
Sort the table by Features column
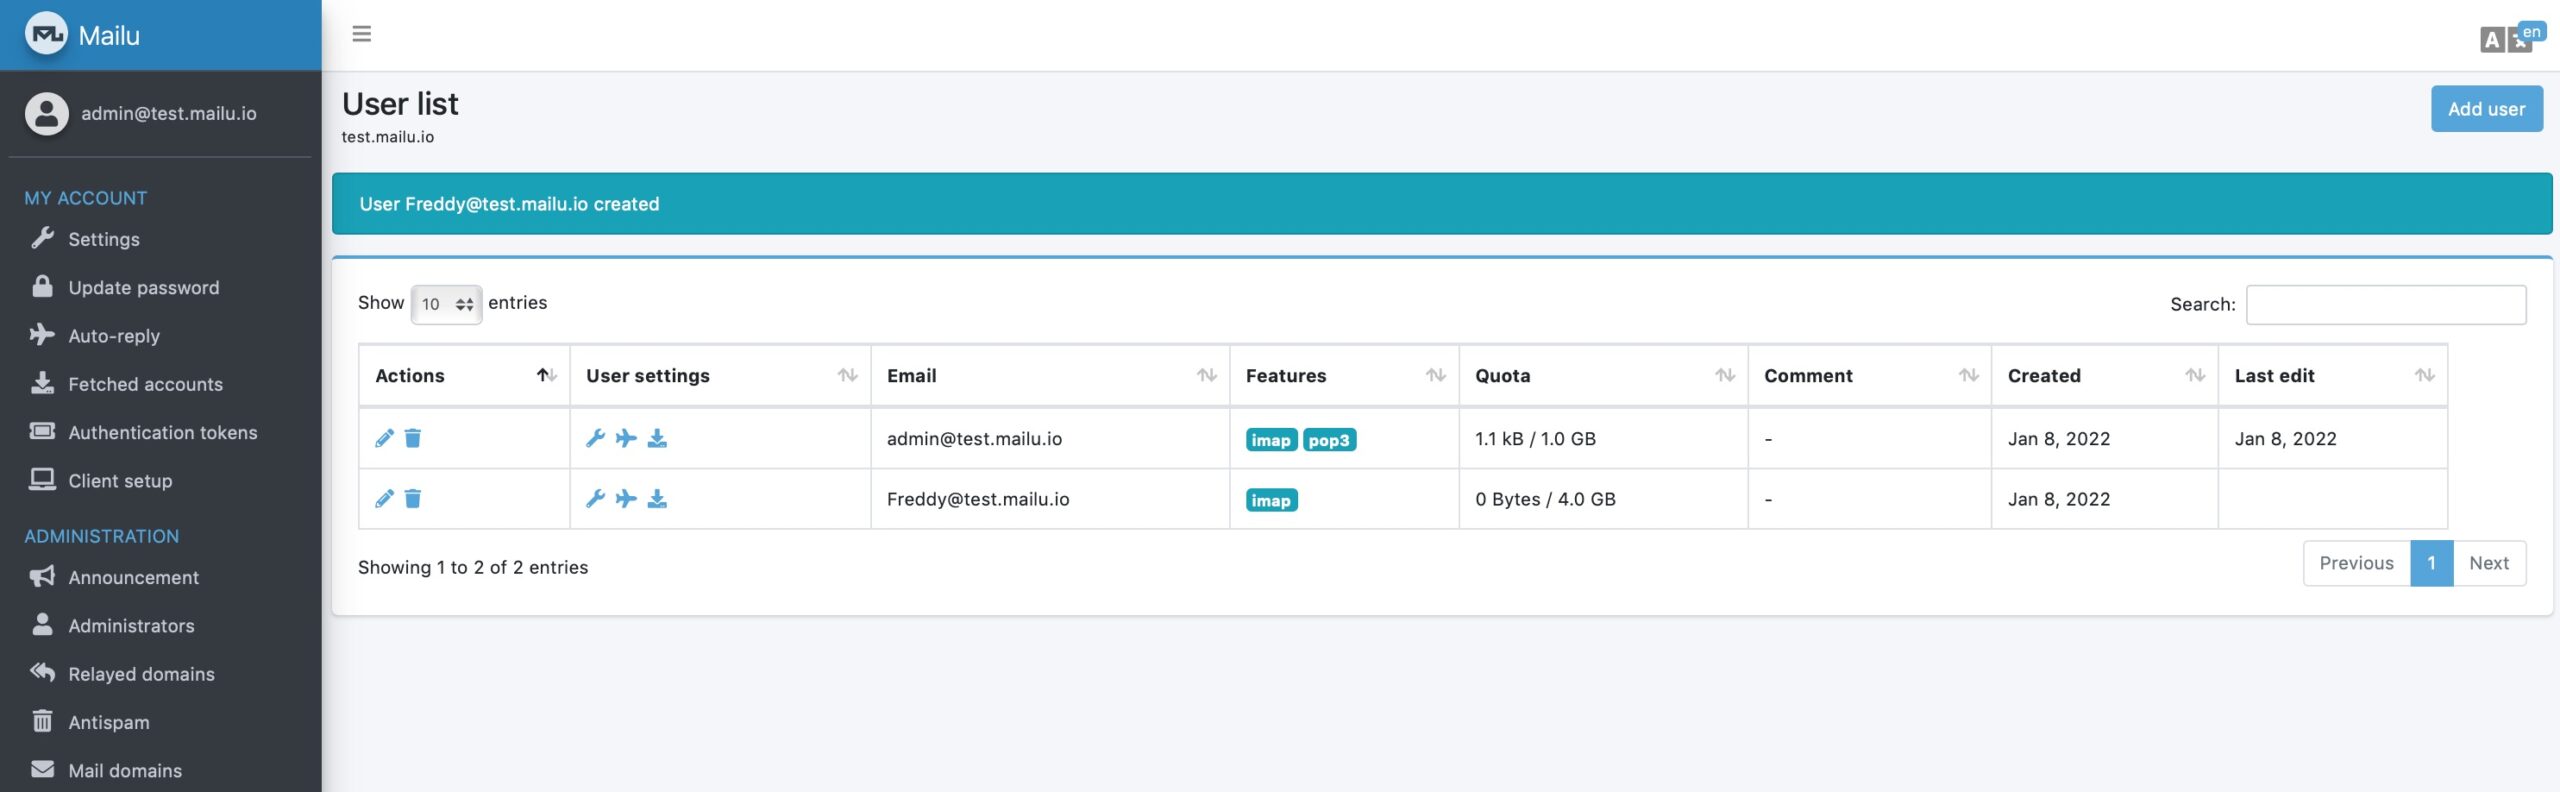1343,376
